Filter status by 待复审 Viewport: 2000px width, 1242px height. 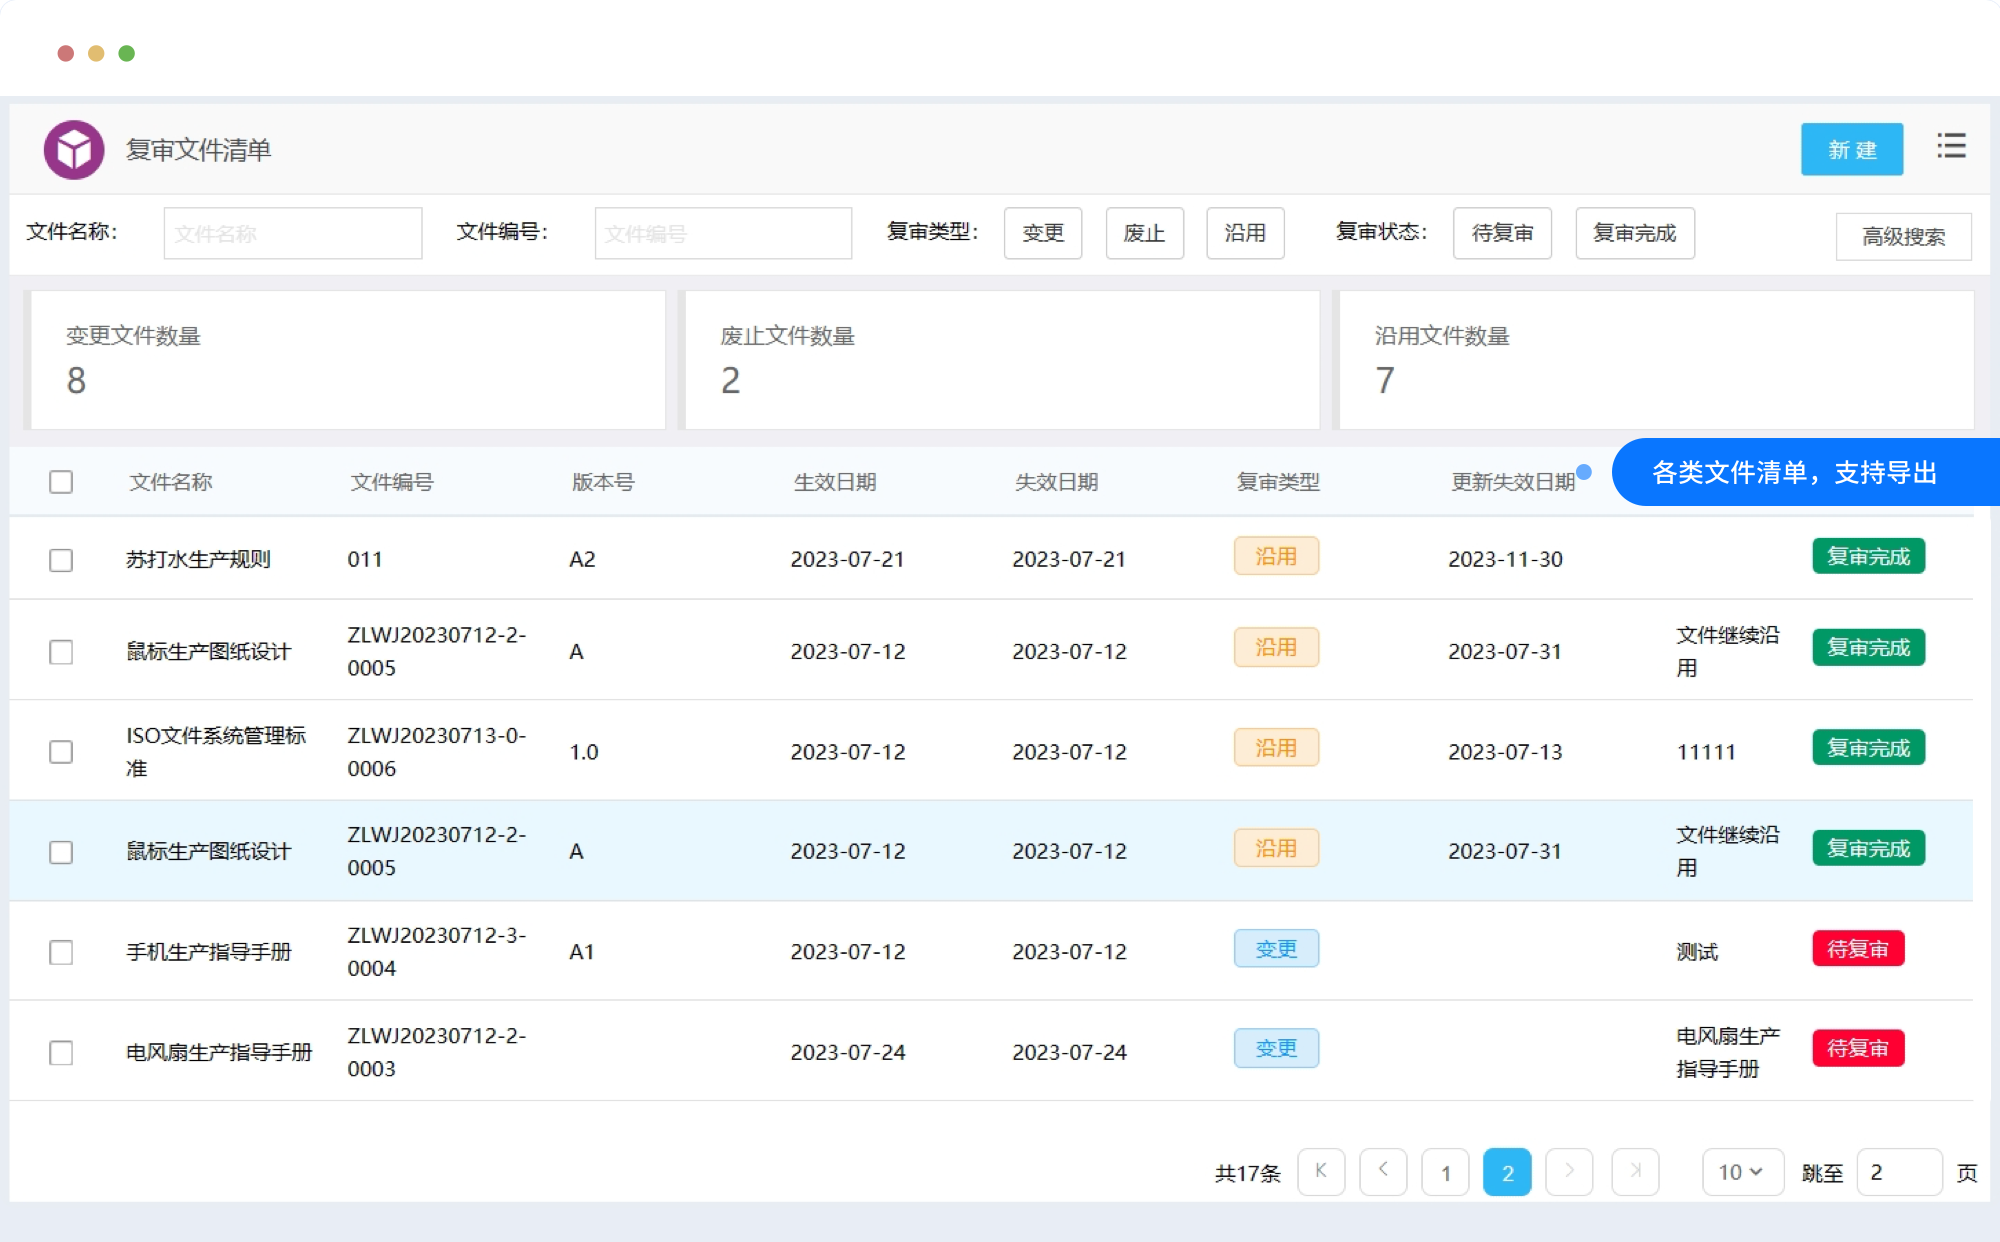coord(1501,233)
